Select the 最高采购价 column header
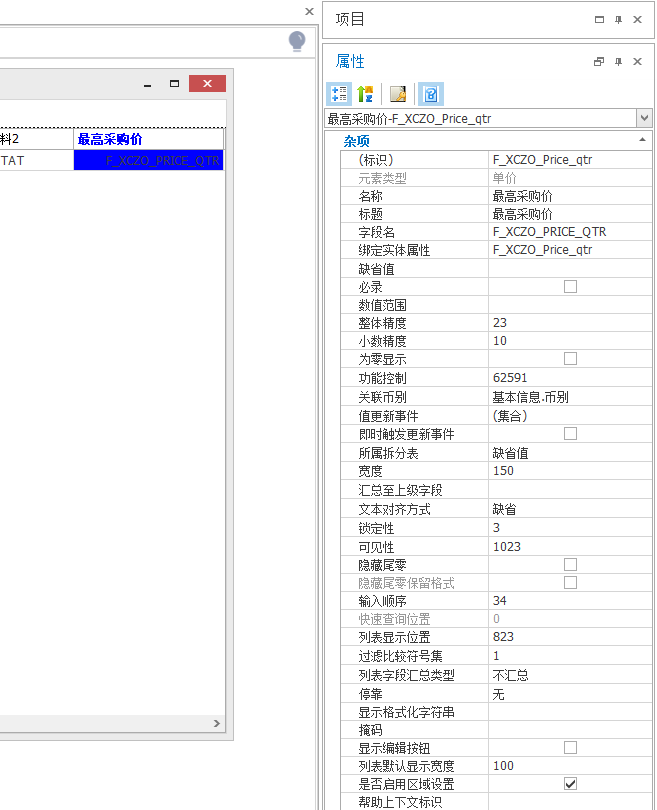The image size is (657, 810). pyautogui.click(x=148, y=139)
